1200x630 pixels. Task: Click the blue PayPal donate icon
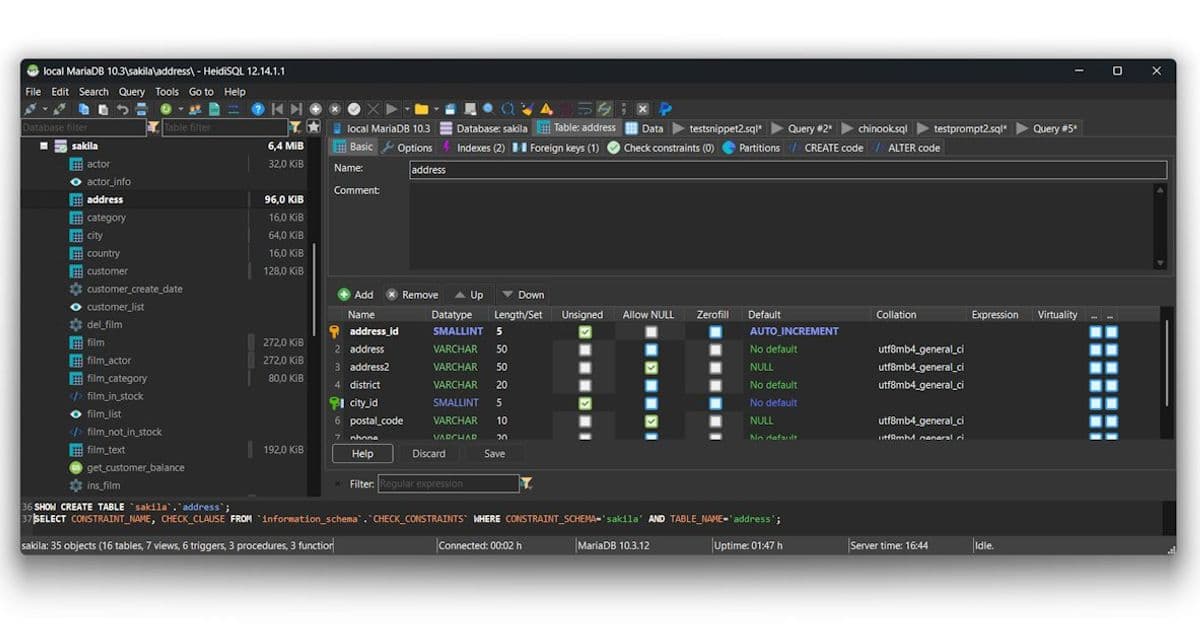pyautogui.click(x=665, y=109)
